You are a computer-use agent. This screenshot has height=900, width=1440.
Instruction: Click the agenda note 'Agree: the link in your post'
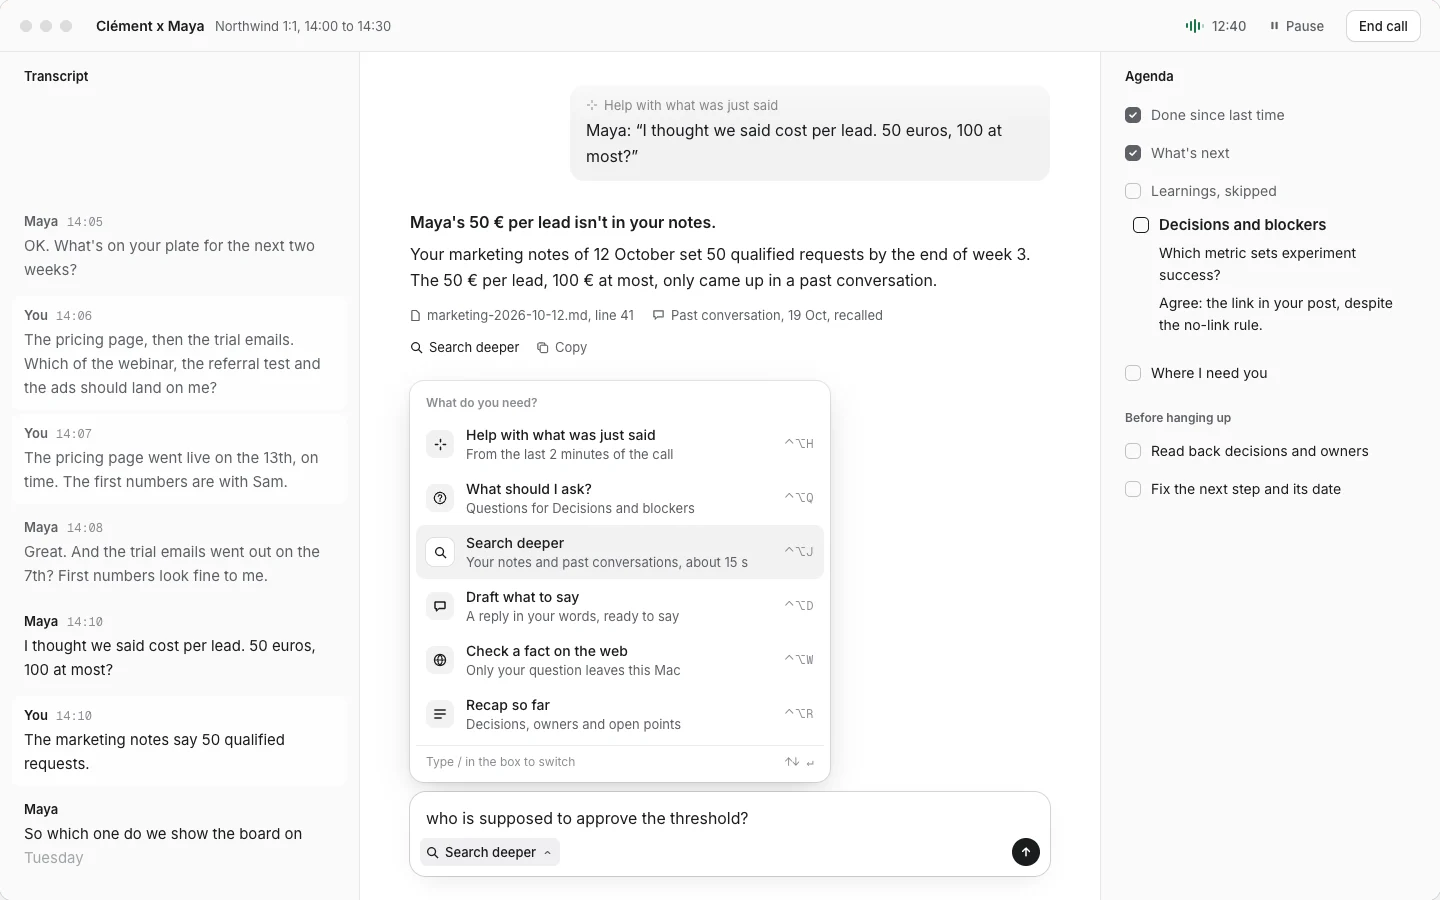tap(1276, 314)
